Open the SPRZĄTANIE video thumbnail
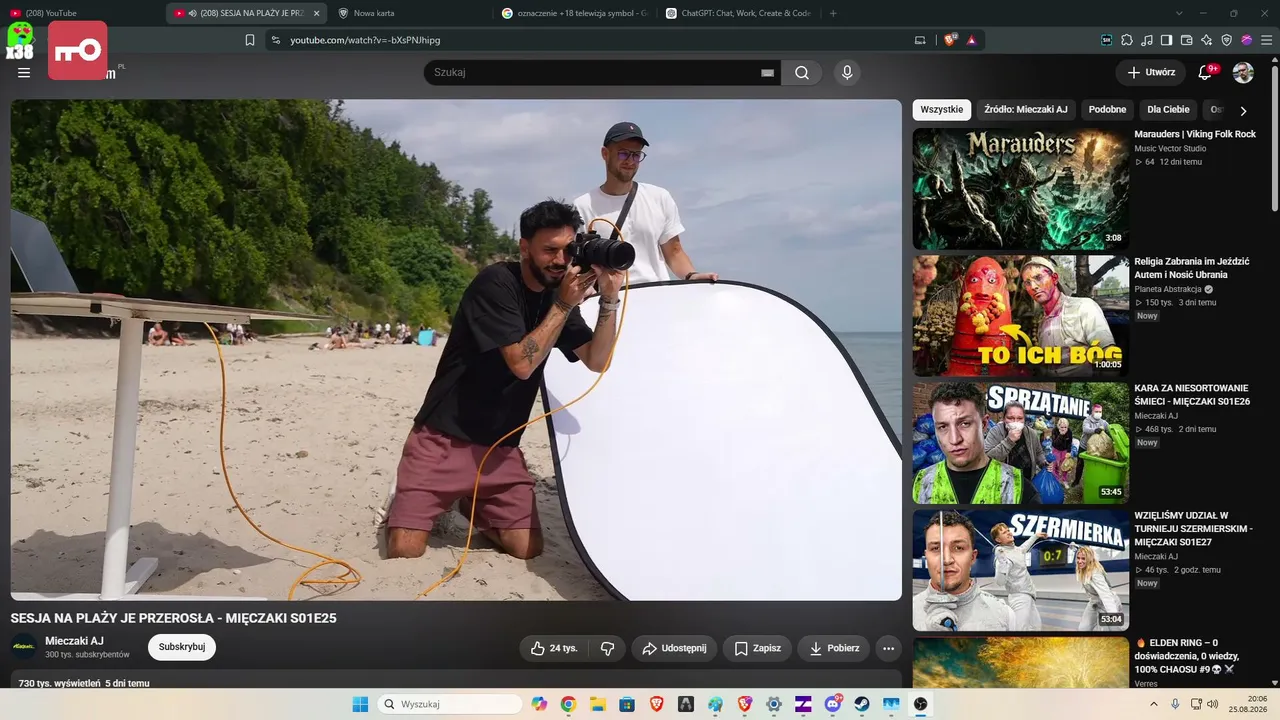Screen dimensions: 1280x720 1021,443
